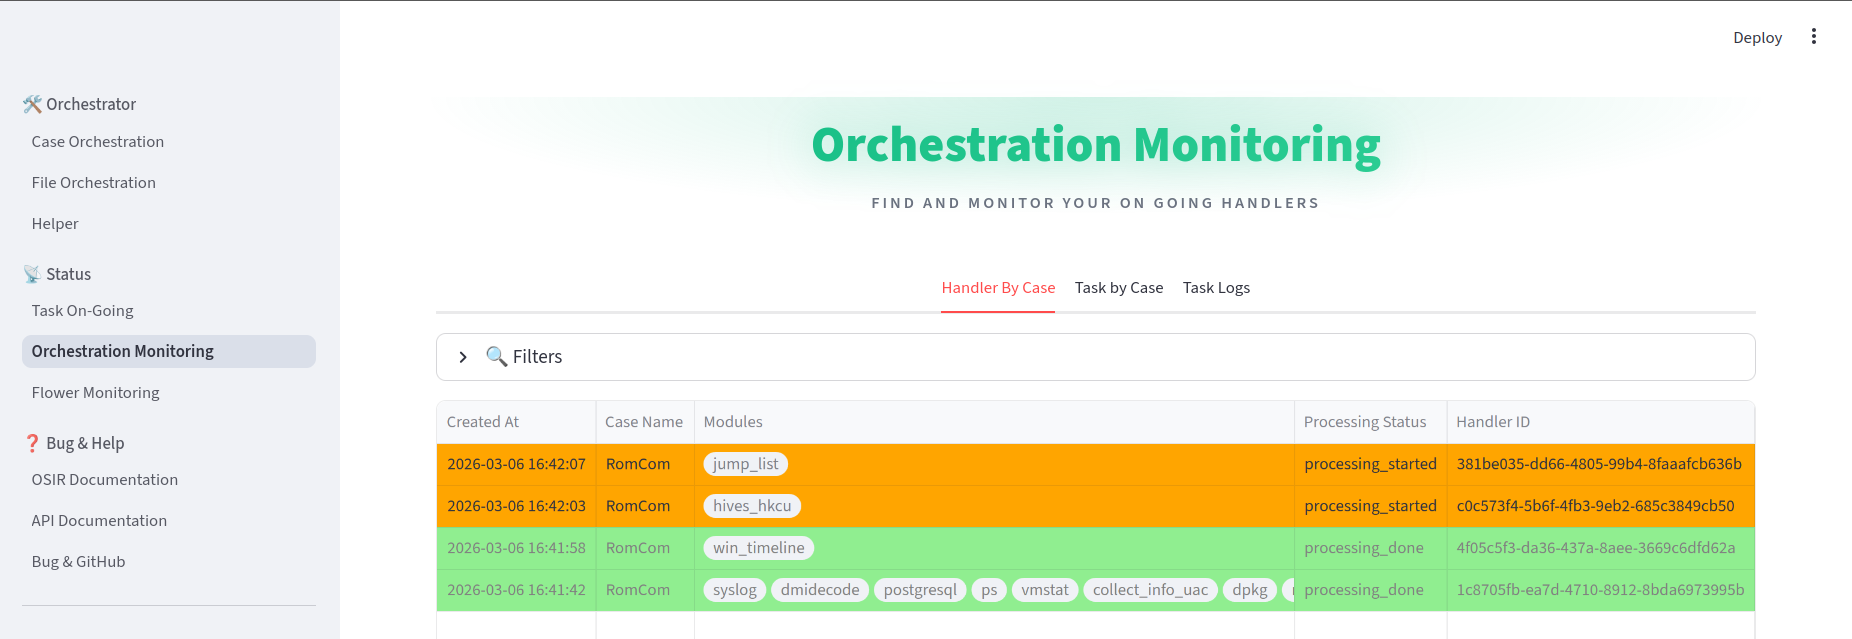Viewport: 1852px width, 639px height.
Task: Select handler ID 1c8705fb-ea7d-4710-8912-8bda6973995b
Action: tap(1600, 590)
